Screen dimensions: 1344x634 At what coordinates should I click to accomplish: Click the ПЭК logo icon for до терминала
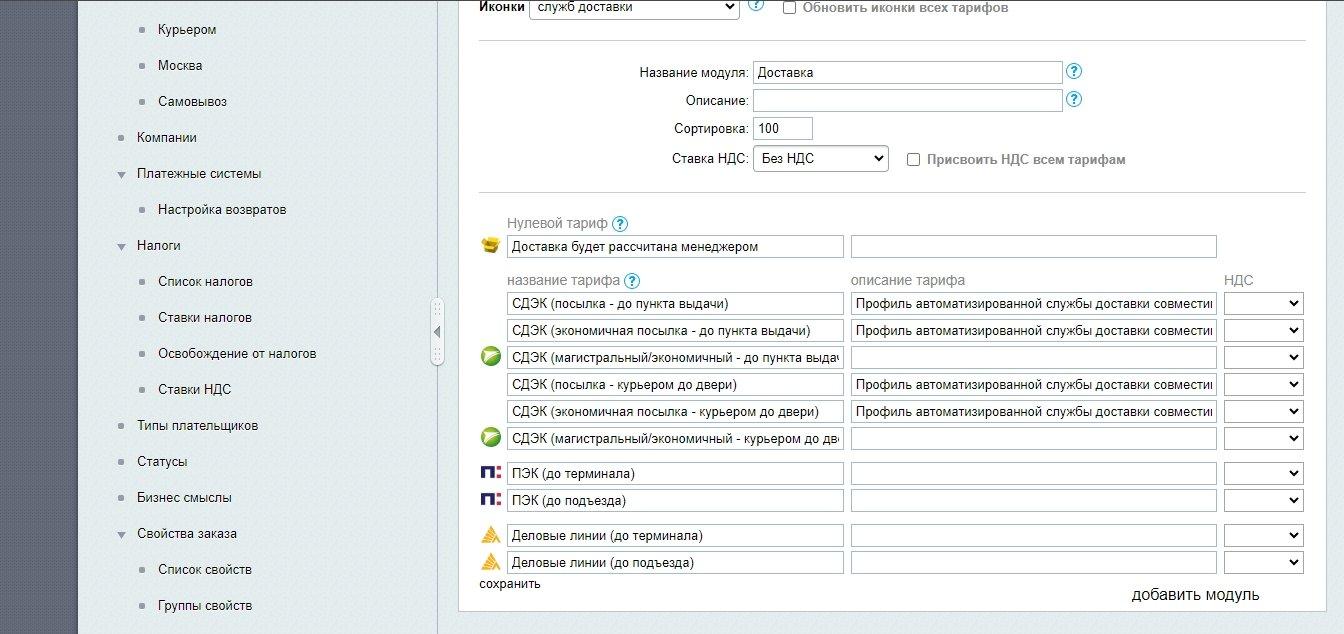click(x=490, y=473)
